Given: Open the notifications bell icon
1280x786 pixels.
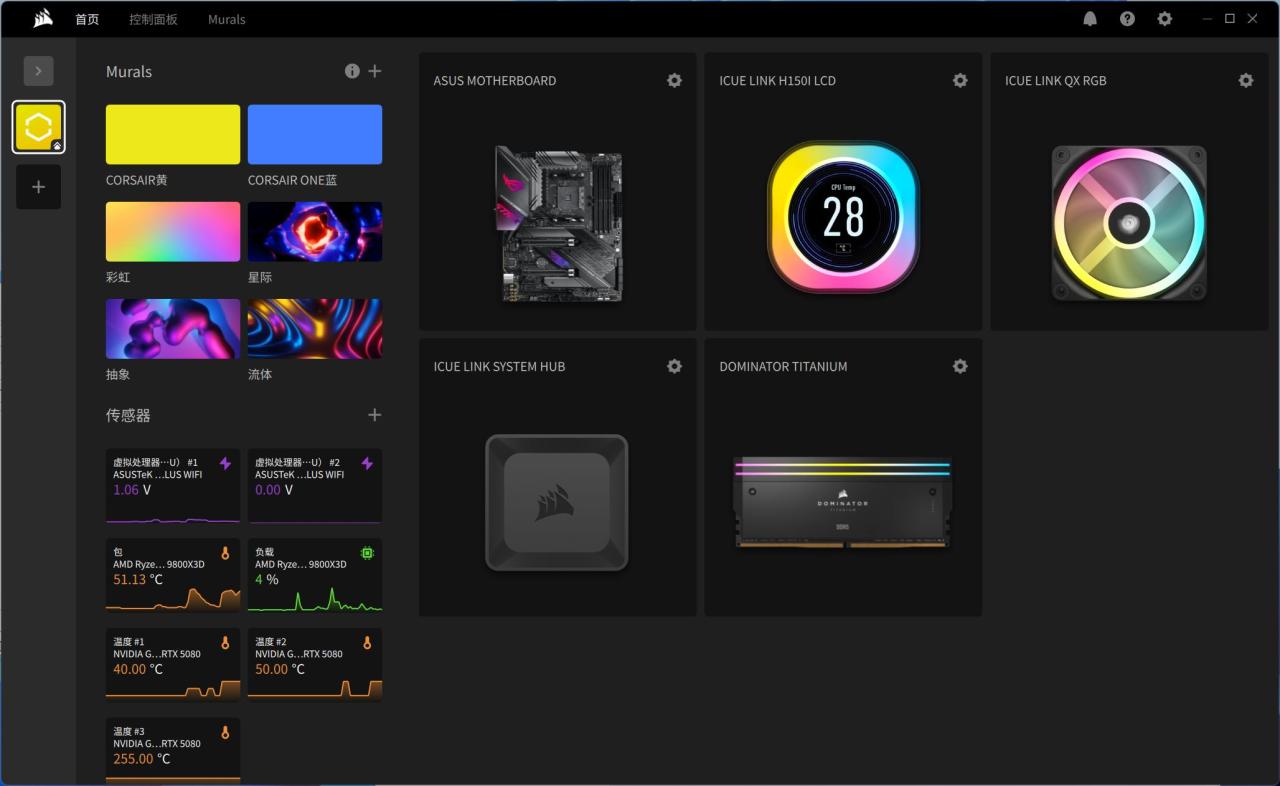Looking at the screenshot, I should (x=1090, y=19).
